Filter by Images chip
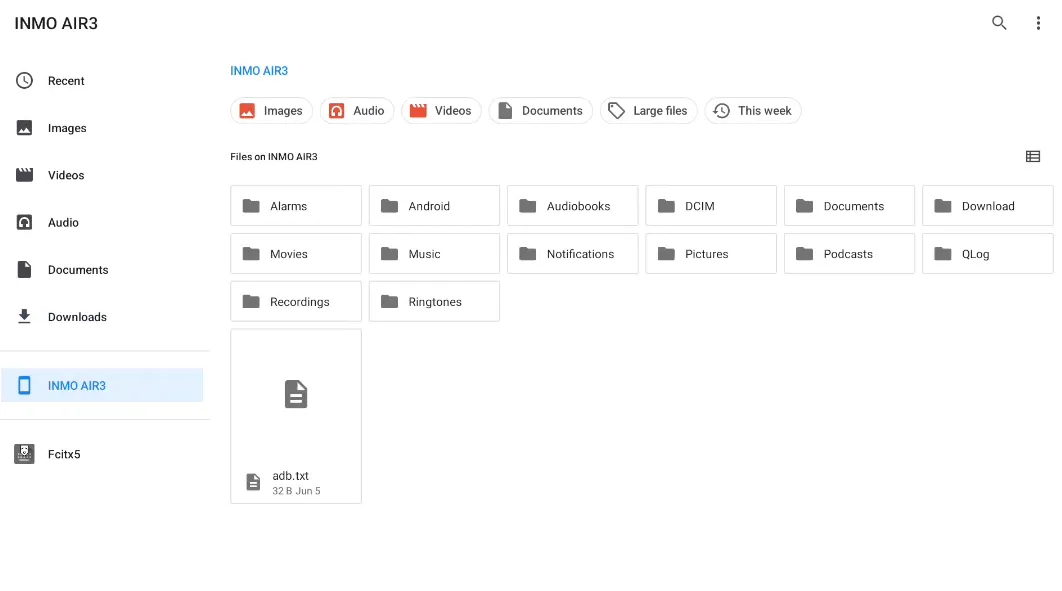The image size is (1062, 591). coord(272,111)
